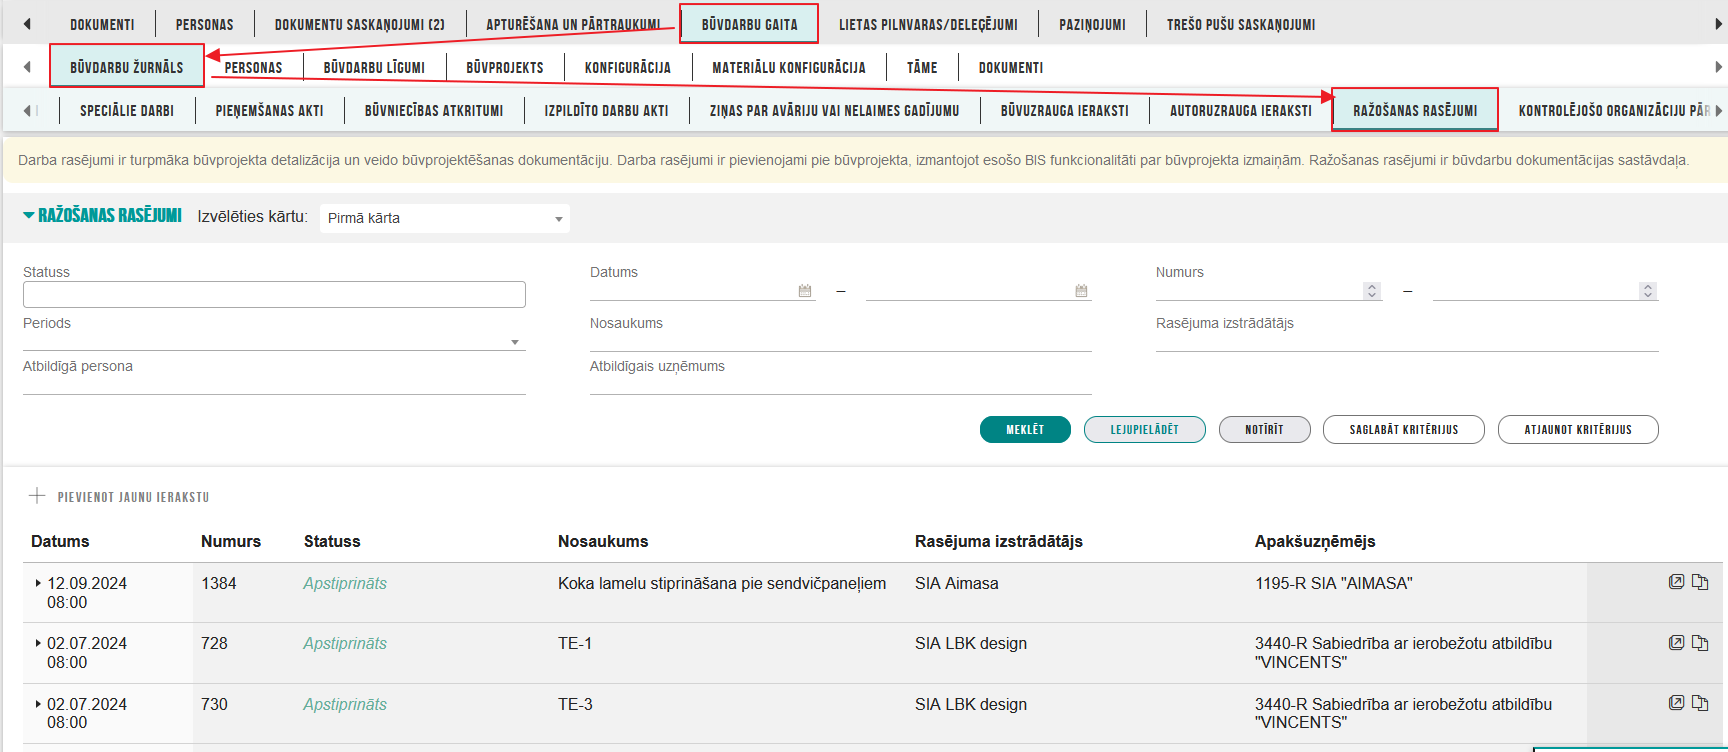This screenshot has width=1728, height=752.
Task: Click Saglabāt kritērijus button
Action: point(1404,429)
